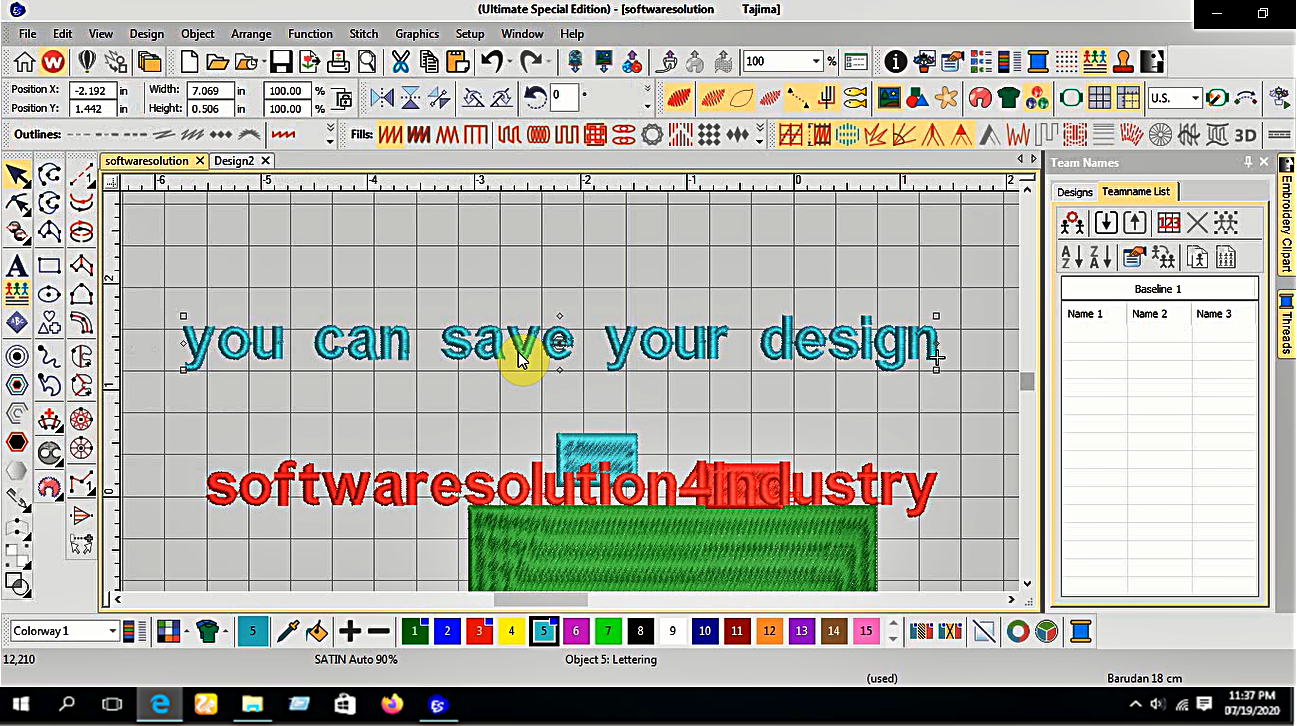Switch measurement units via the U.S. selector

(x=1173, y=97)
